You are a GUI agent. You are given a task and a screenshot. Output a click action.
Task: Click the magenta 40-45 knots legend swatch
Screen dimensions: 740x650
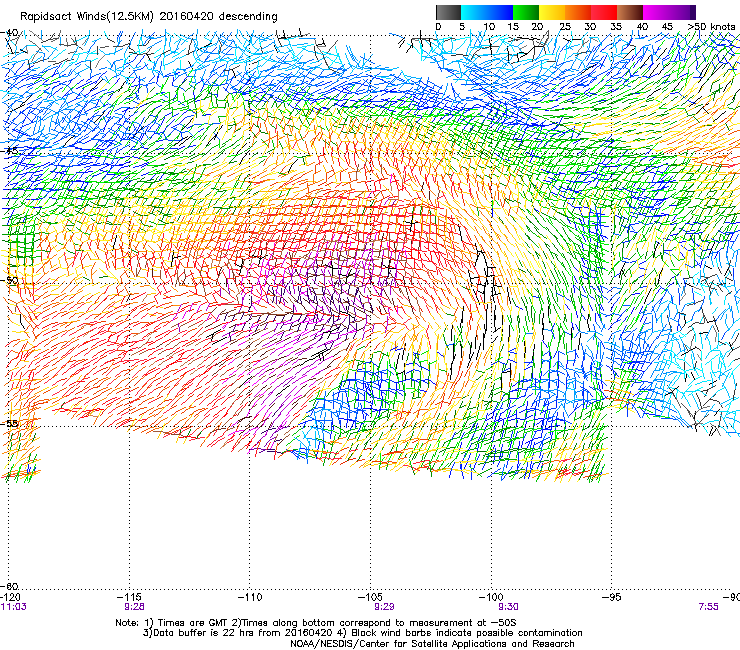tap(656, 12)
